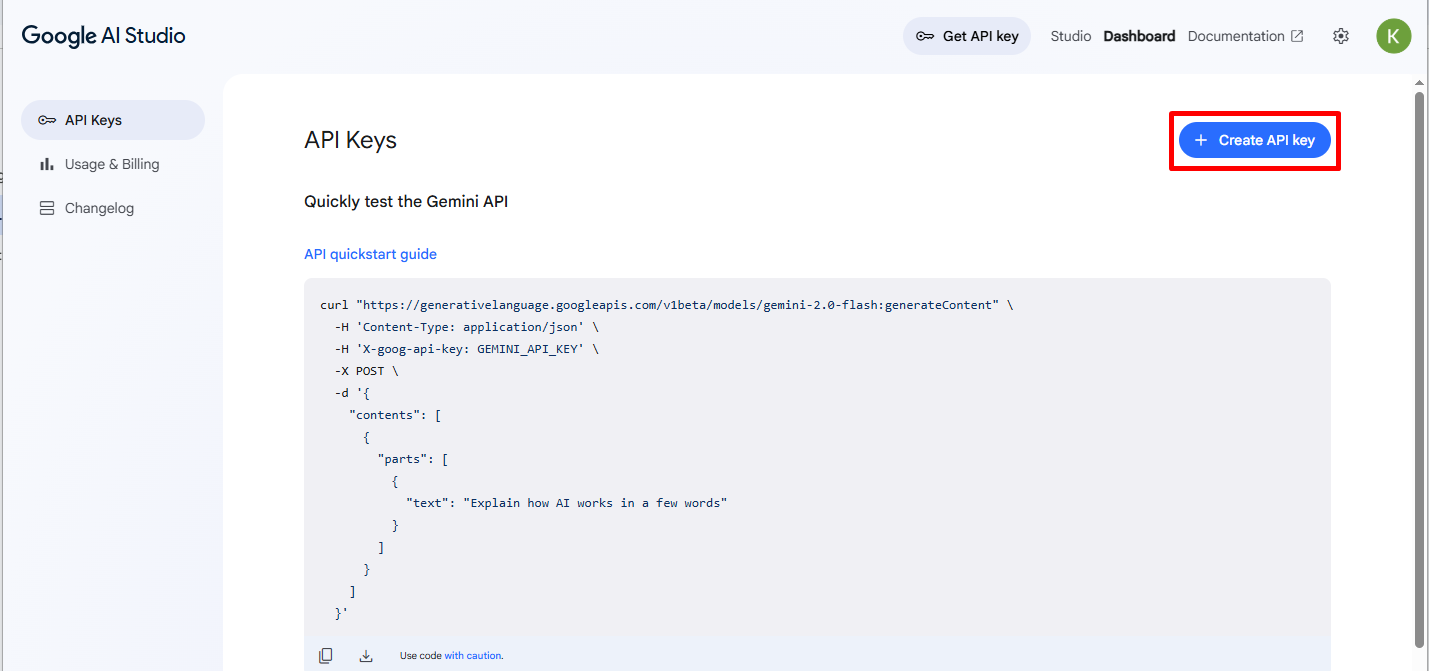Click the "Explain how AI works" text line

pyautogui.click(x=566, y=503)
